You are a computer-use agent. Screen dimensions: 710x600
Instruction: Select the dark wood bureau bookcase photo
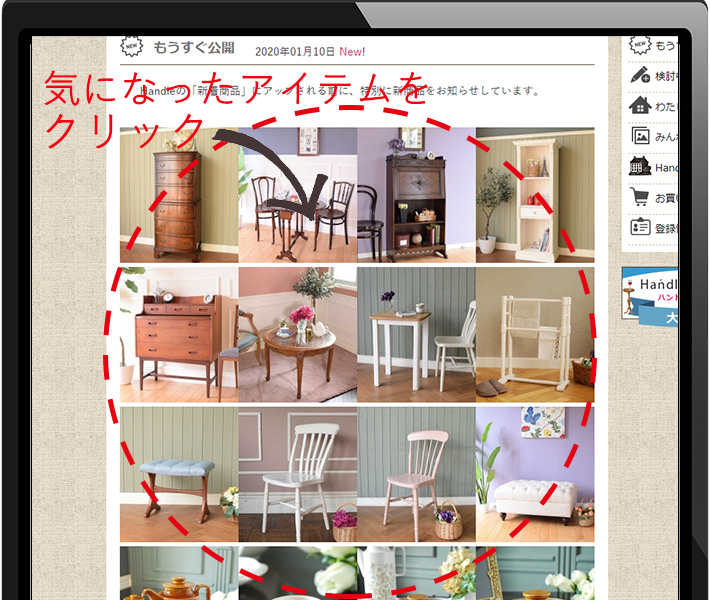tap(416, 195)
